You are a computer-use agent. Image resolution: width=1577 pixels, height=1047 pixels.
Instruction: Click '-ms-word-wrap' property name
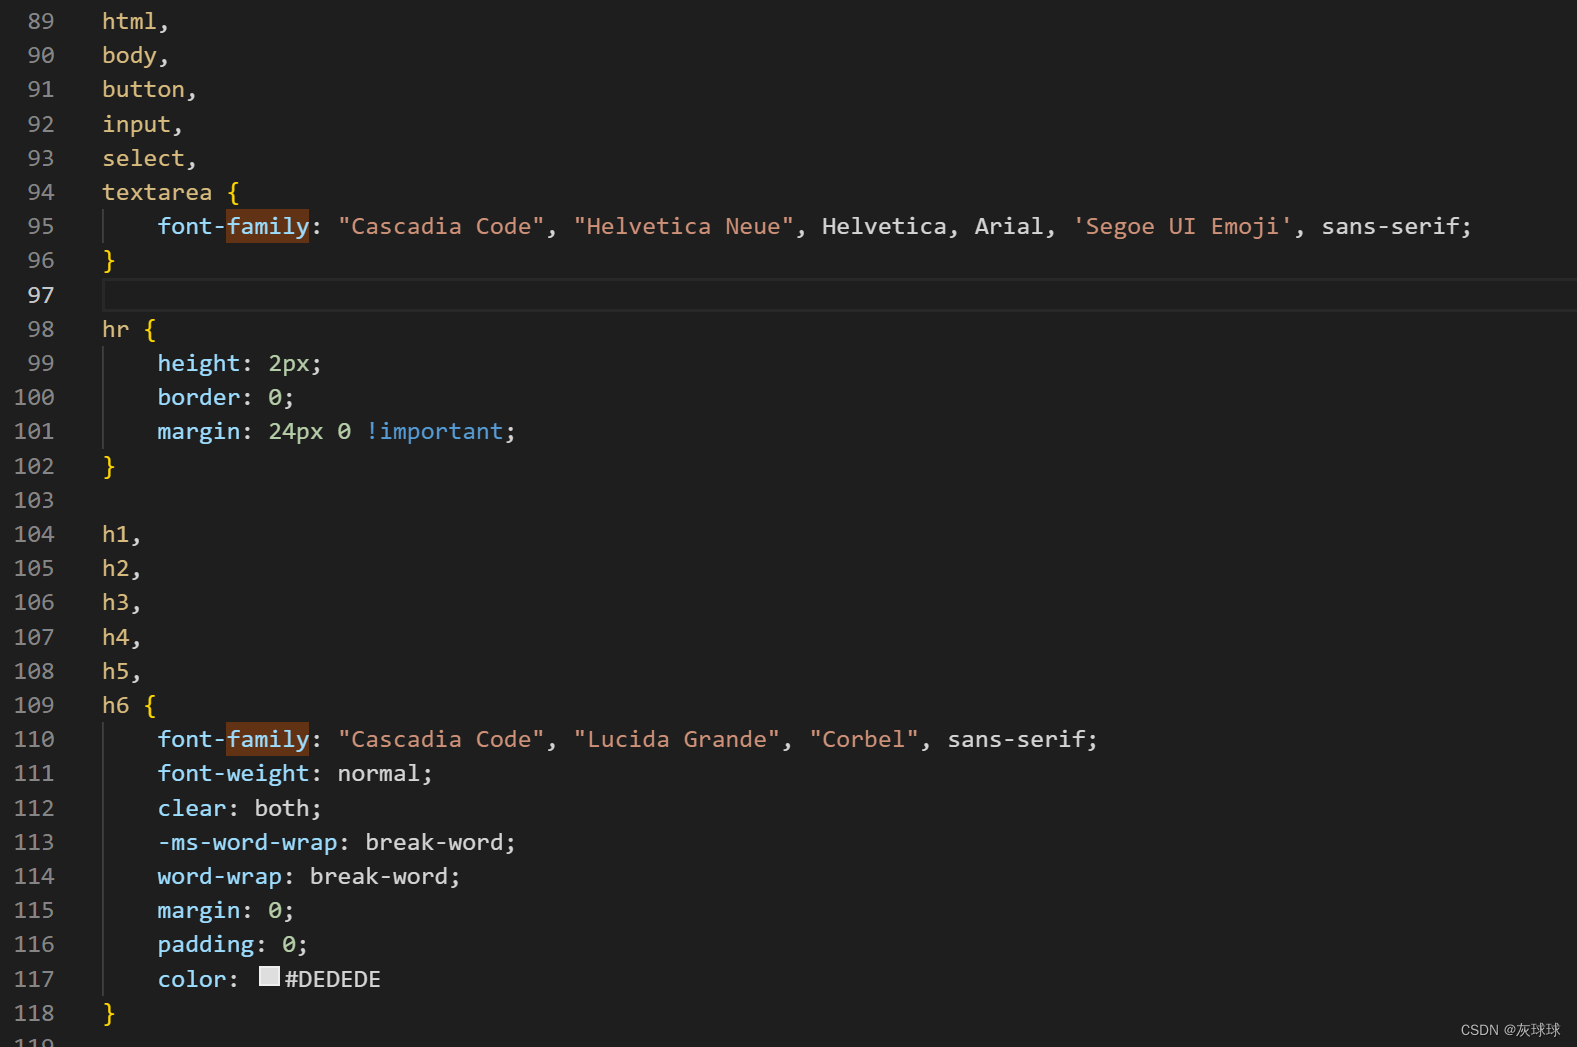click(x=247, y=842)
